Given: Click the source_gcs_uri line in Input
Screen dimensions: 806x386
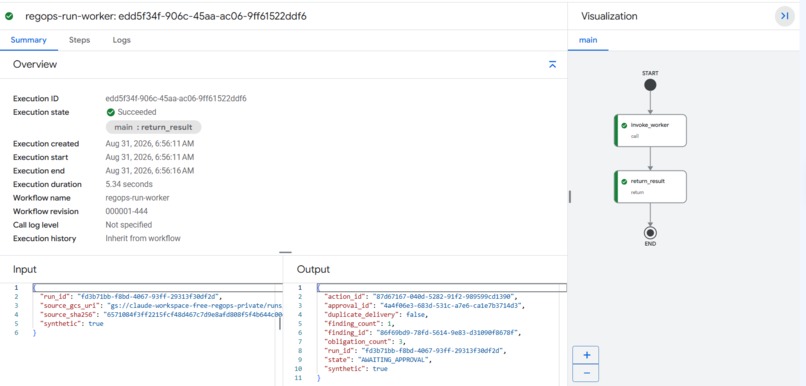Looking at the screenshot, I should [x=160, y=306].
